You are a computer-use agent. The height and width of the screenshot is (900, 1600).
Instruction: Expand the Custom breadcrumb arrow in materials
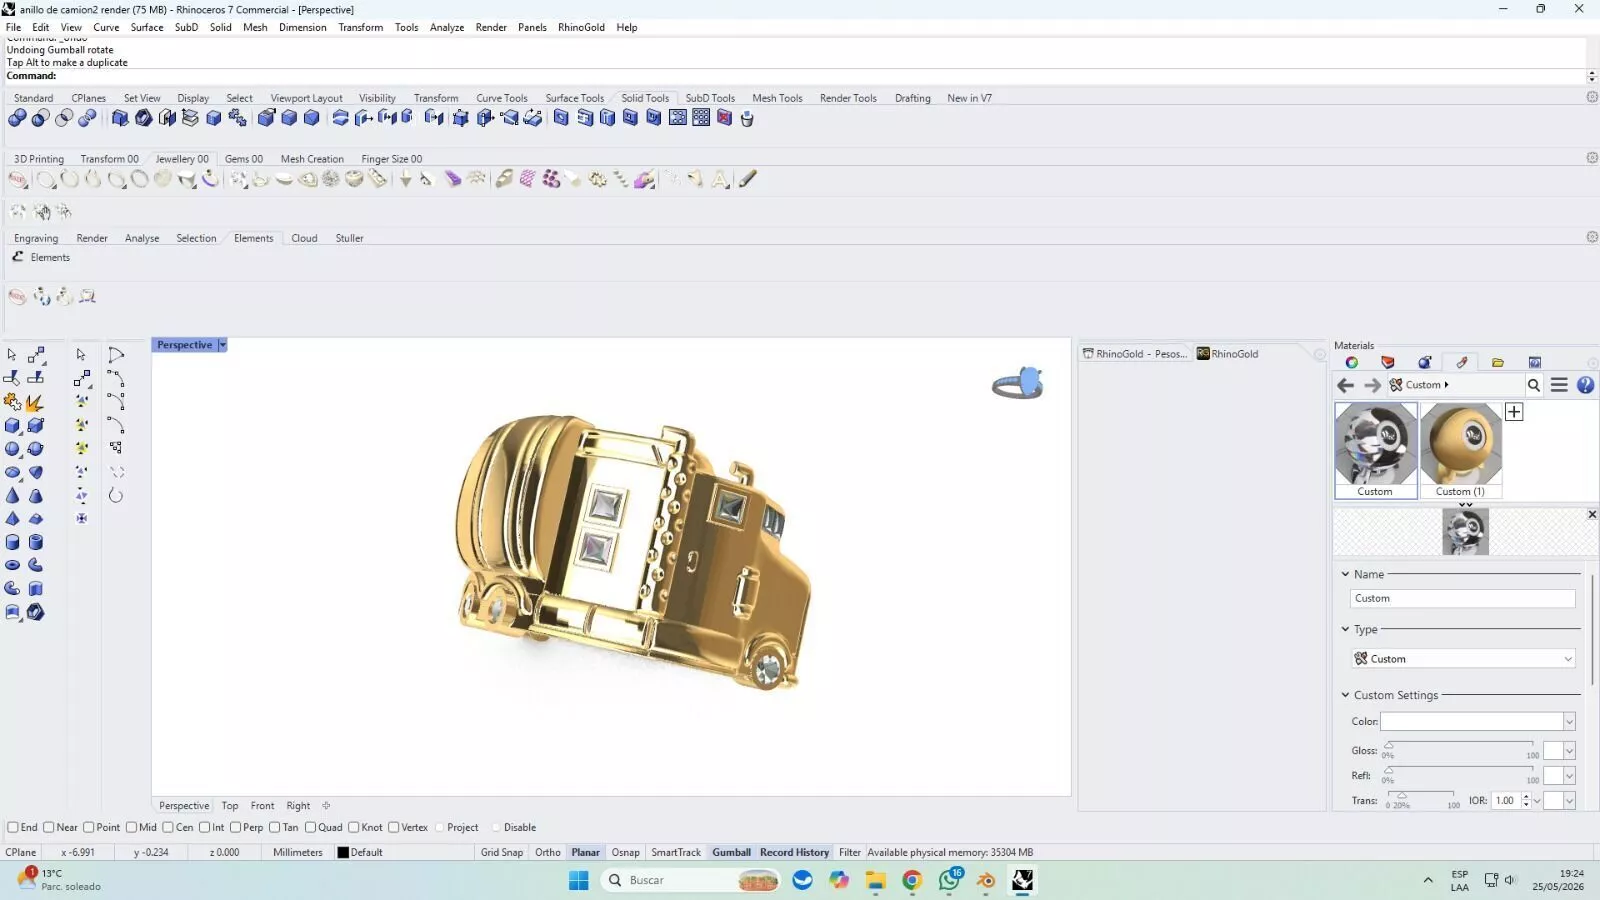click(1446, 385)
